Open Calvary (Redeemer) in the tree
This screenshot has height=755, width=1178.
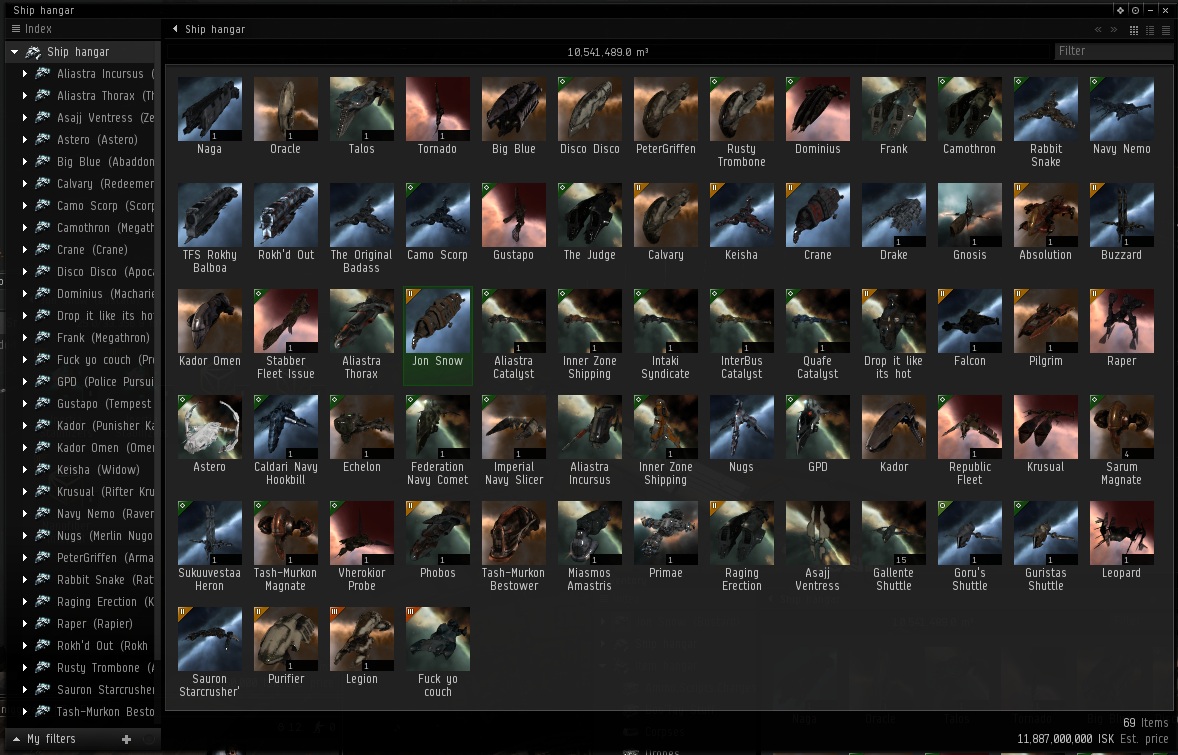tap(105, 184)
